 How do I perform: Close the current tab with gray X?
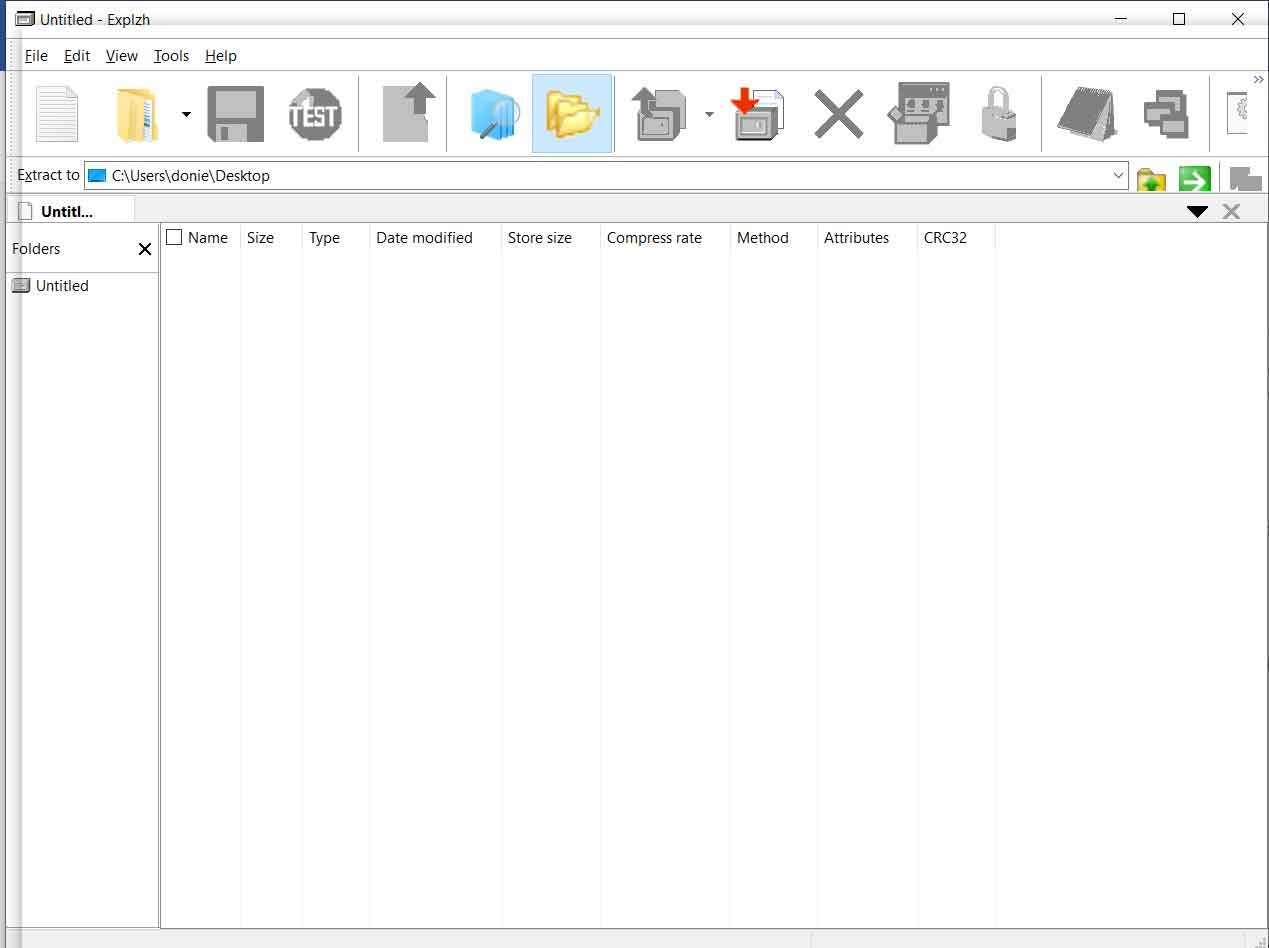point(1231,211)
